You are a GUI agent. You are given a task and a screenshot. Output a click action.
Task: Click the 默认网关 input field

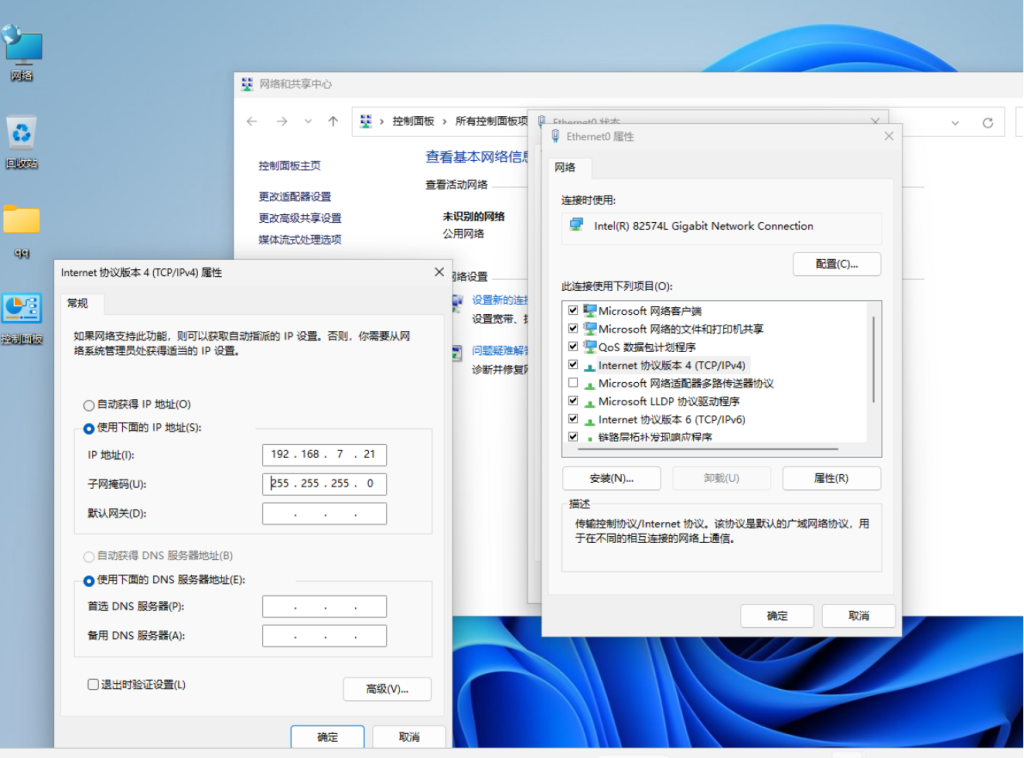coord(324,514)
